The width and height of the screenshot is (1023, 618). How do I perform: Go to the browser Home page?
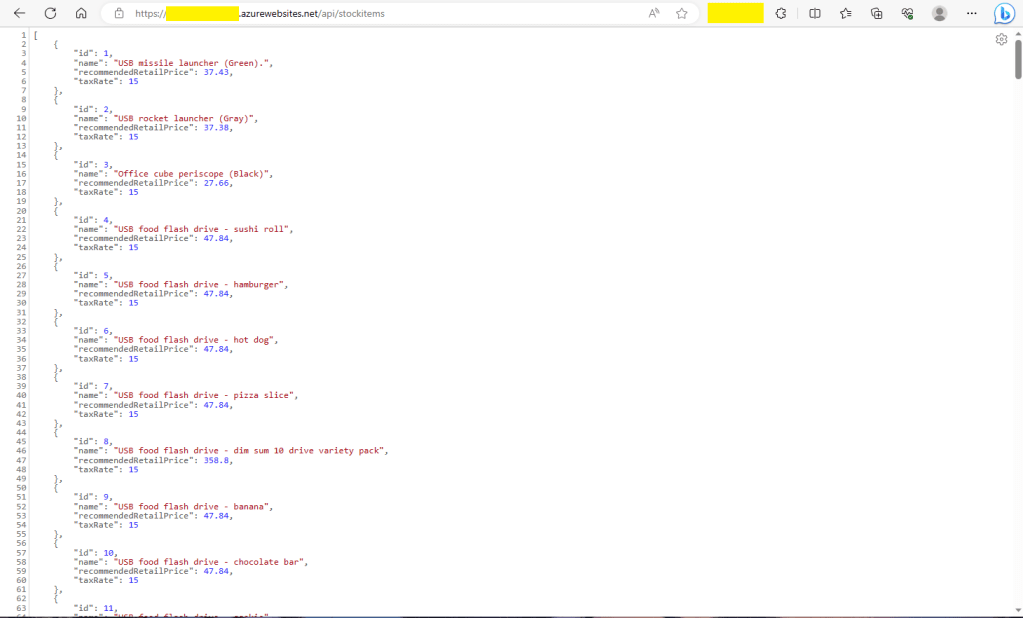coord(81,14)
